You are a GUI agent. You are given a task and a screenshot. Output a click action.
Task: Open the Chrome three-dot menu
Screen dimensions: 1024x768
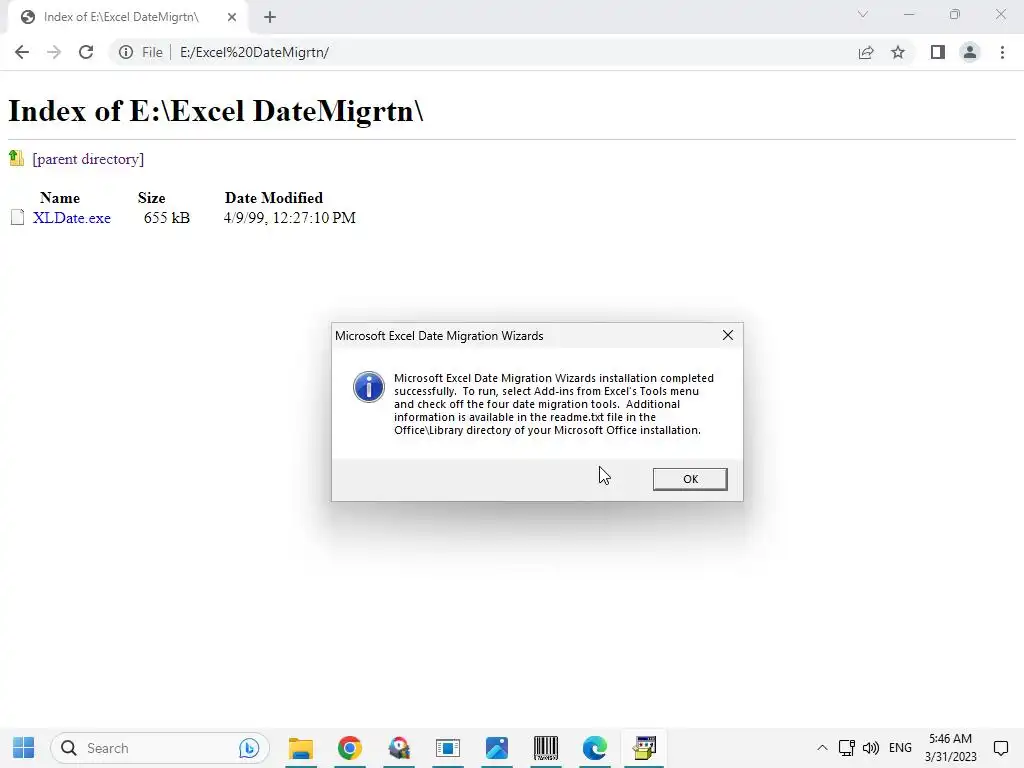[x=1002, y=52]
